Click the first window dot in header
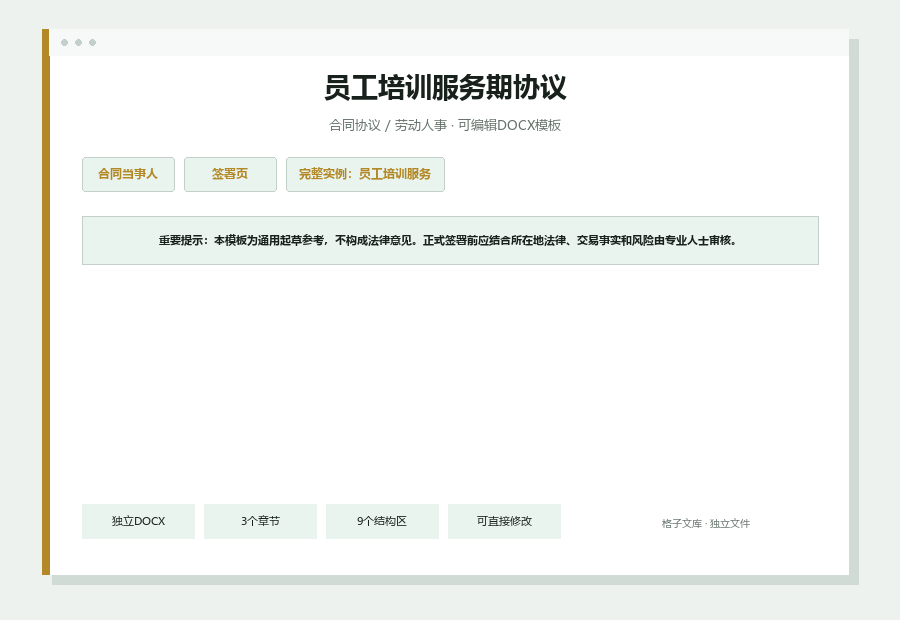 tap(64, 42)
